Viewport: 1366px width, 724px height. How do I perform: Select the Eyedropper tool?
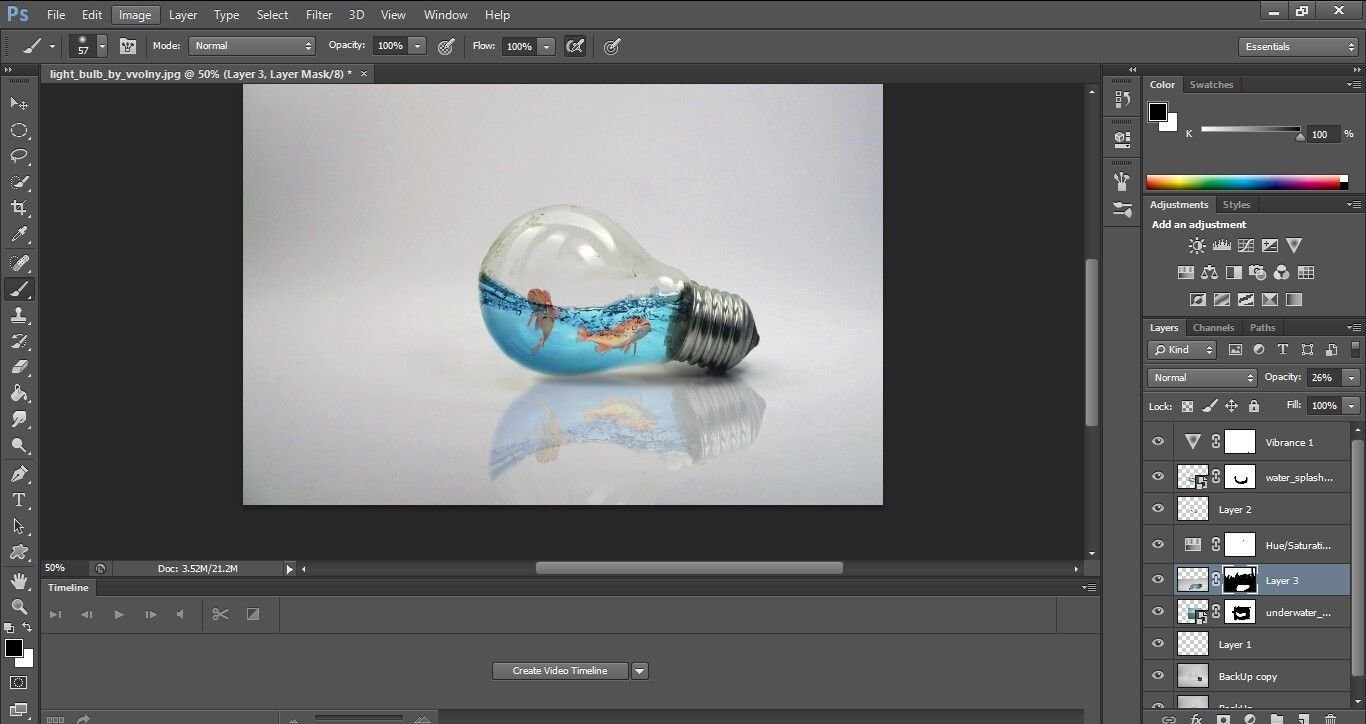[19, 235]
